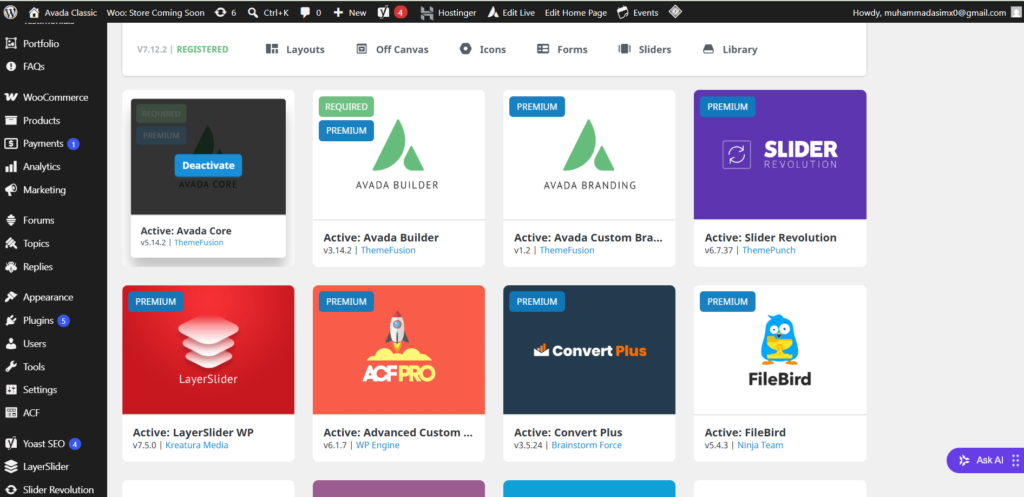Click the Appearance paintbrush icon
Image resolution: width=1024 pixels, height=497 pixels.
click(10, 297)
